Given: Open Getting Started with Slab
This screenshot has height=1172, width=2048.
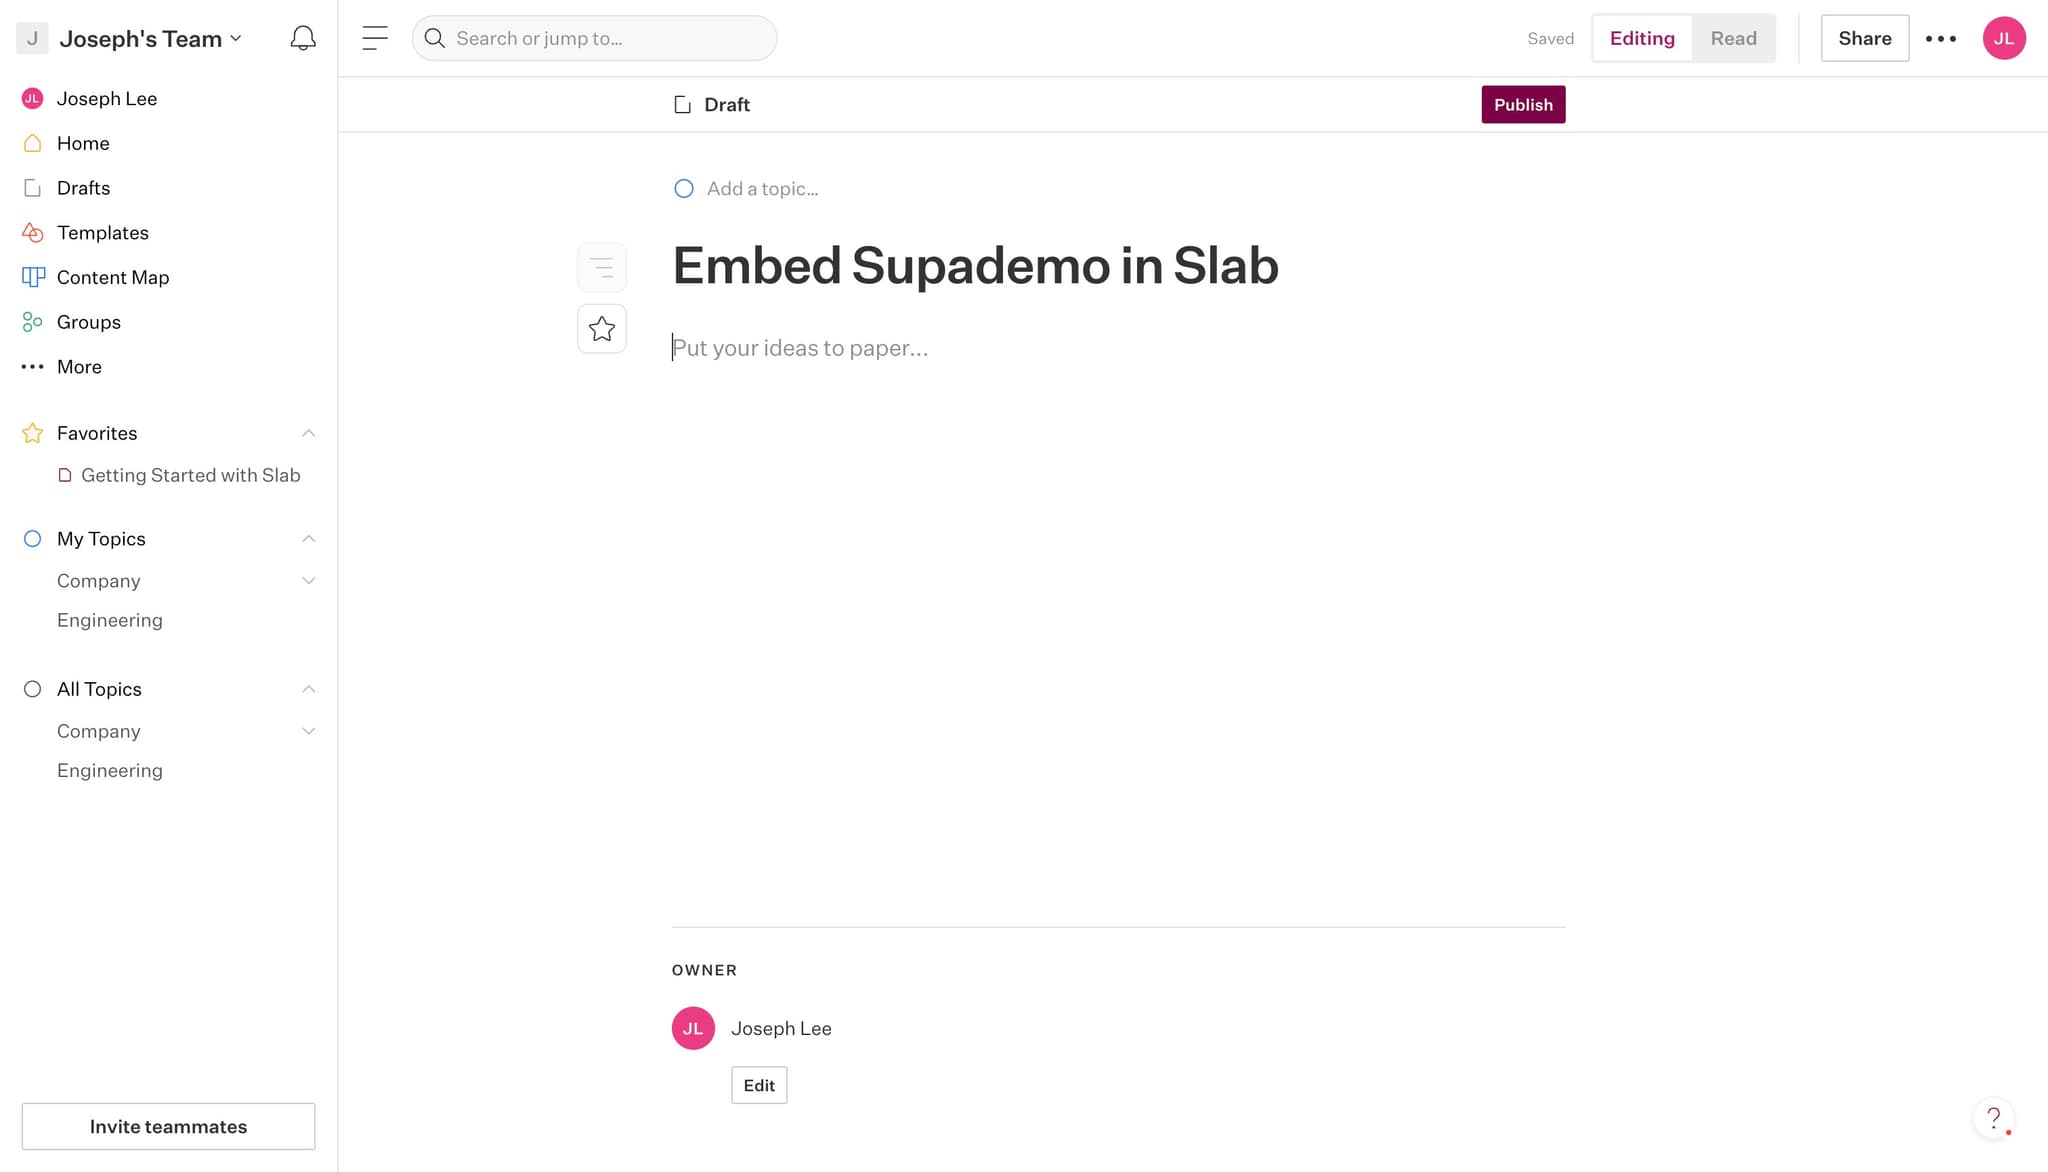Looking at the screenshot, I should (x=190, y=475).
